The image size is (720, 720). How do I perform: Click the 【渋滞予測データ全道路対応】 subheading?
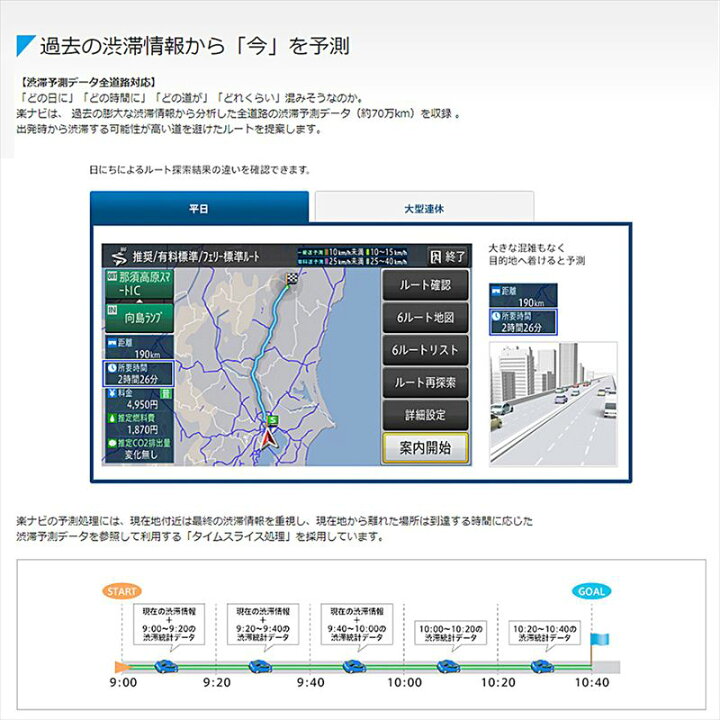pyautogui.click(x=87, y=83)
